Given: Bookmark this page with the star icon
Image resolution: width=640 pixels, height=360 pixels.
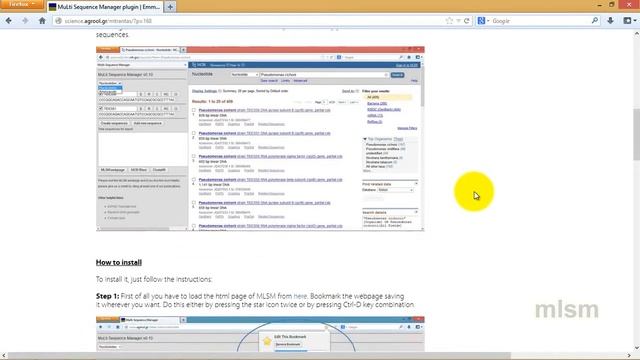Looking at the screenshot, I should [449, 21].
